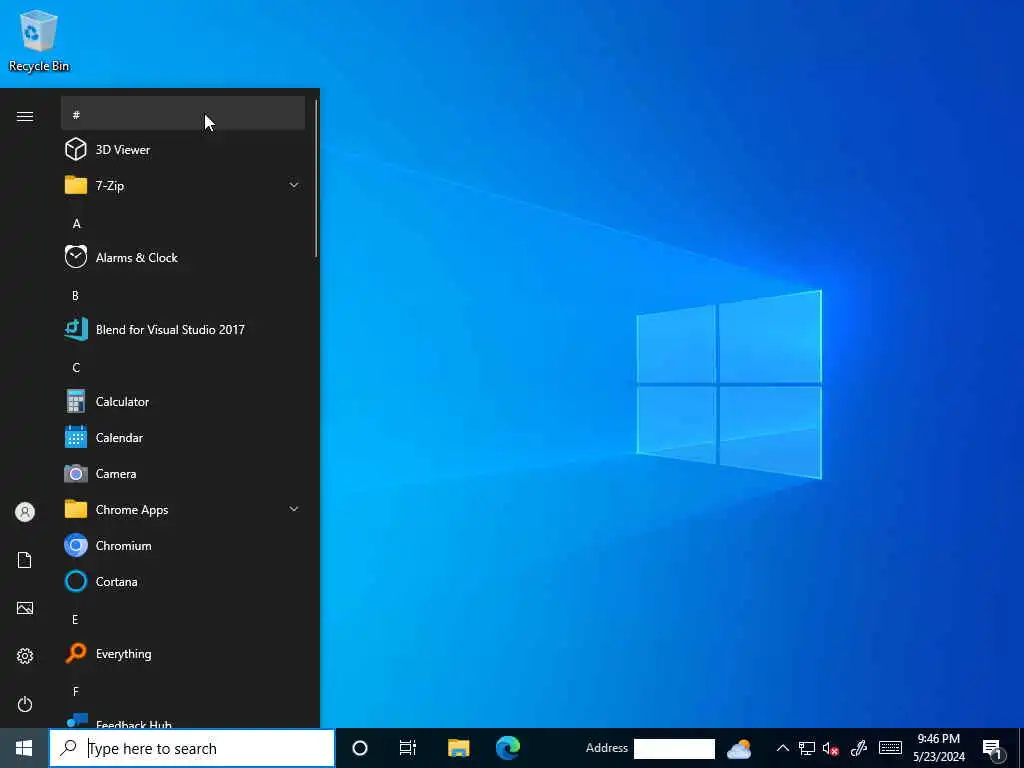The height and width of the screenshot is (768, 1024).
Task: Open the touch keyboard tray icon
Action: (890, 748)
